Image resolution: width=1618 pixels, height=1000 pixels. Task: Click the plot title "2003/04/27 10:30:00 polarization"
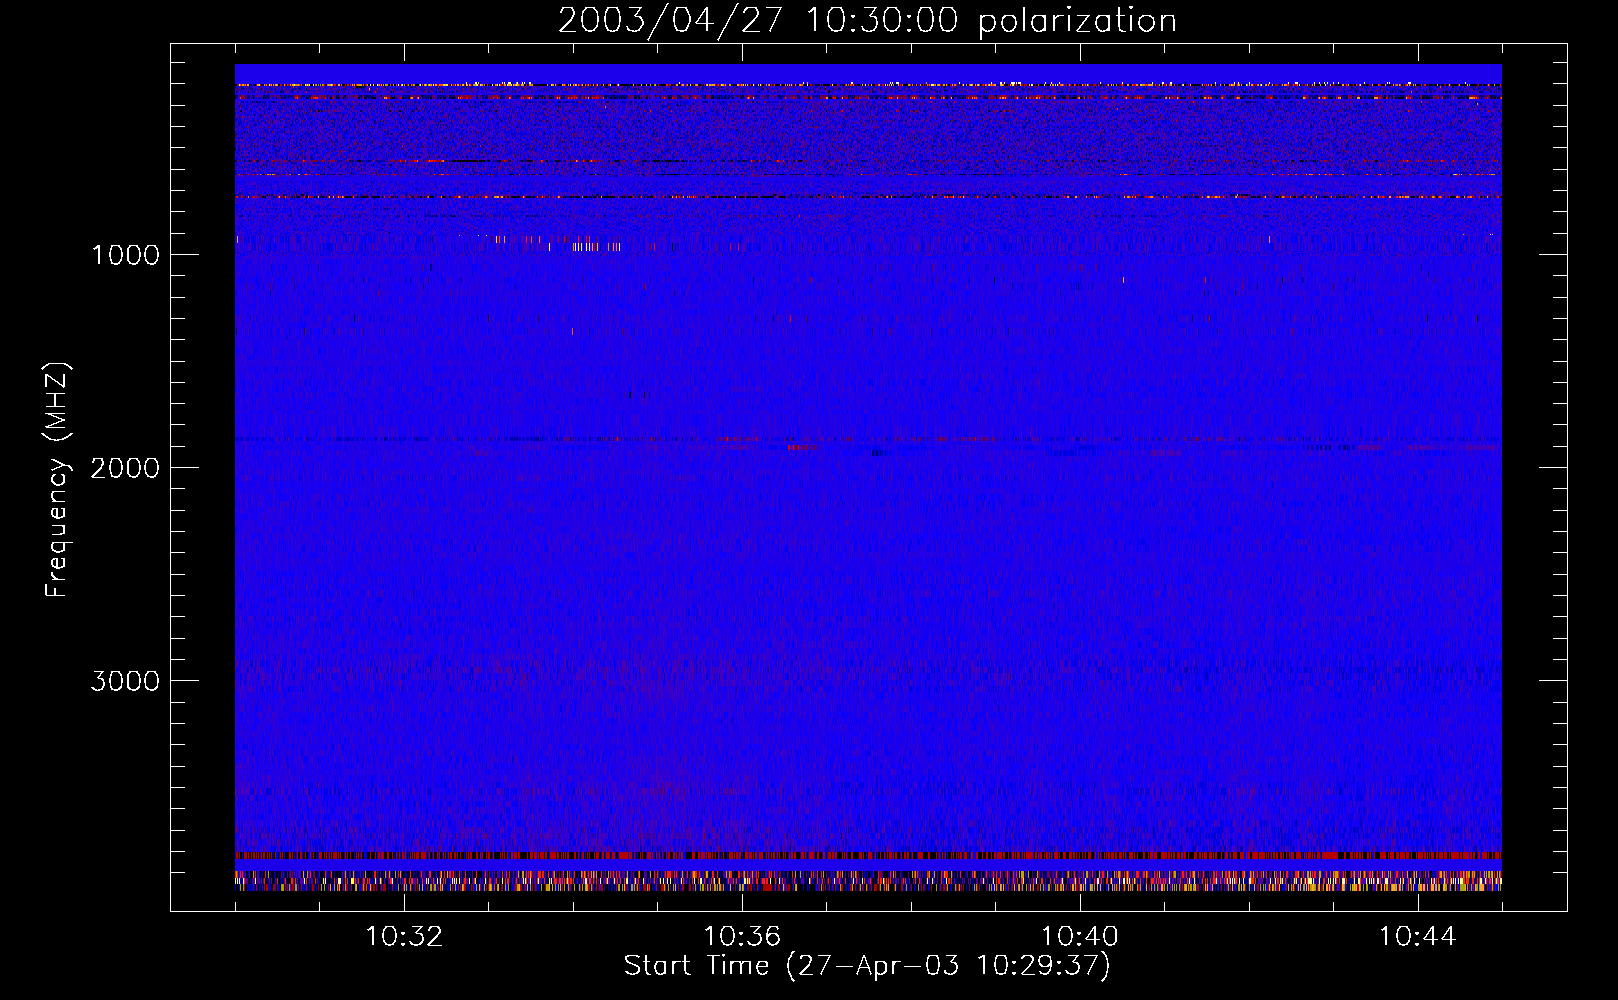pyautogui.click(x=867, y=21)
